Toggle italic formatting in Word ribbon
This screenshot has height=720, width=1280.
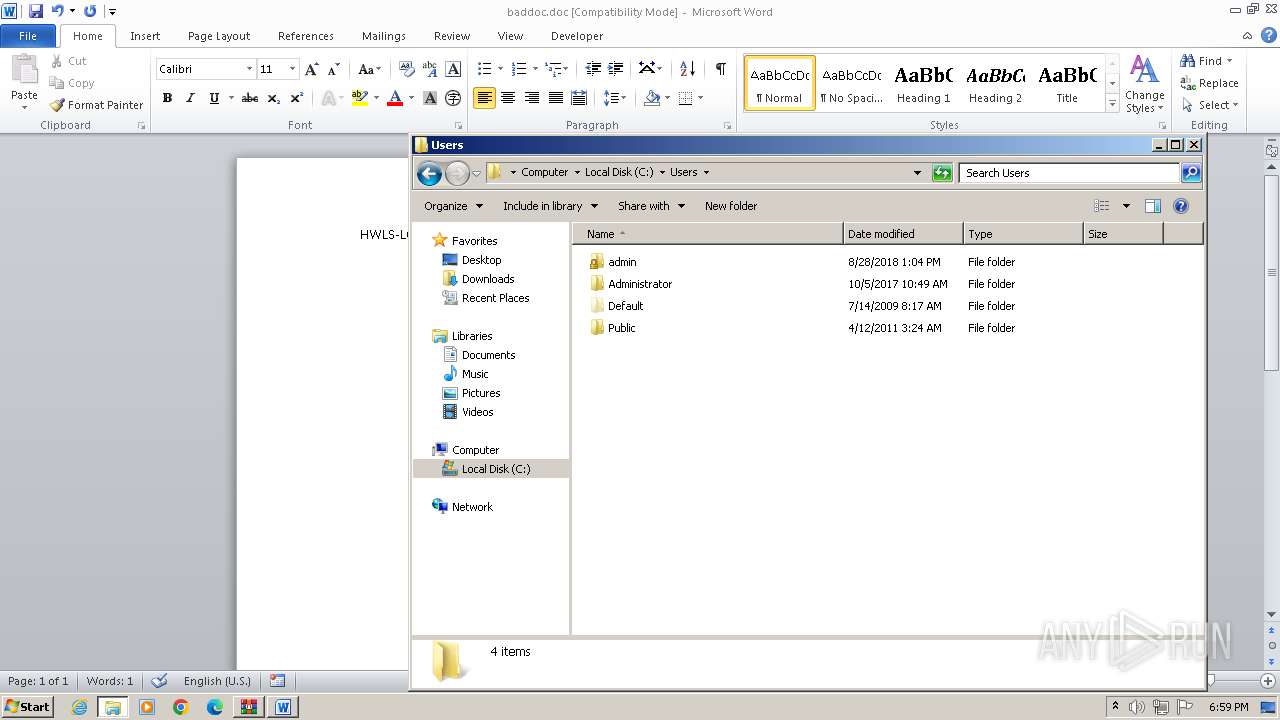click(x=190, y=98)
